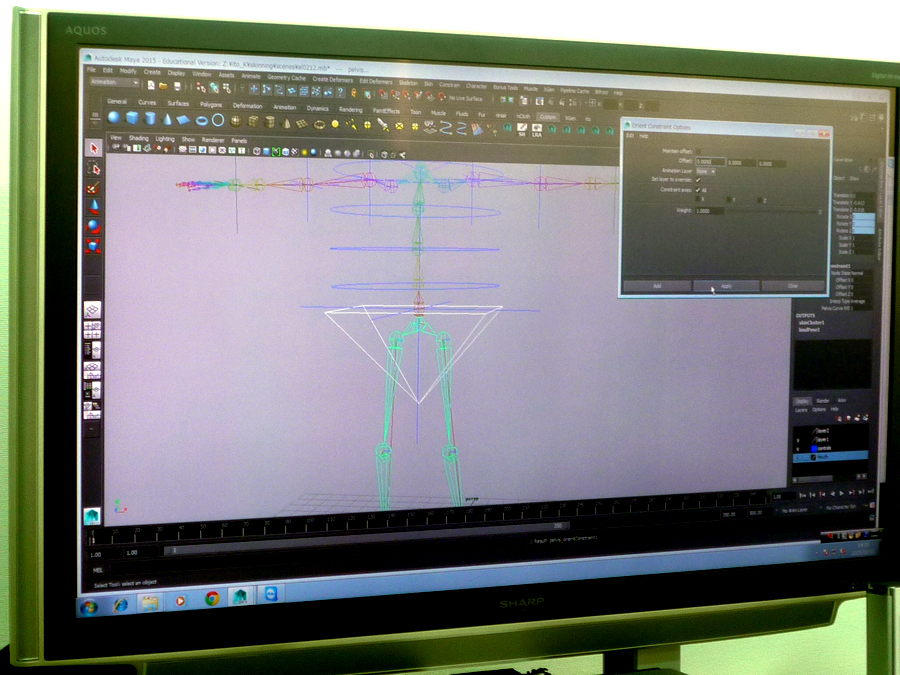The image size is (900, 675).
Task: Open the Skeleton menu
Action: [408, 83]
